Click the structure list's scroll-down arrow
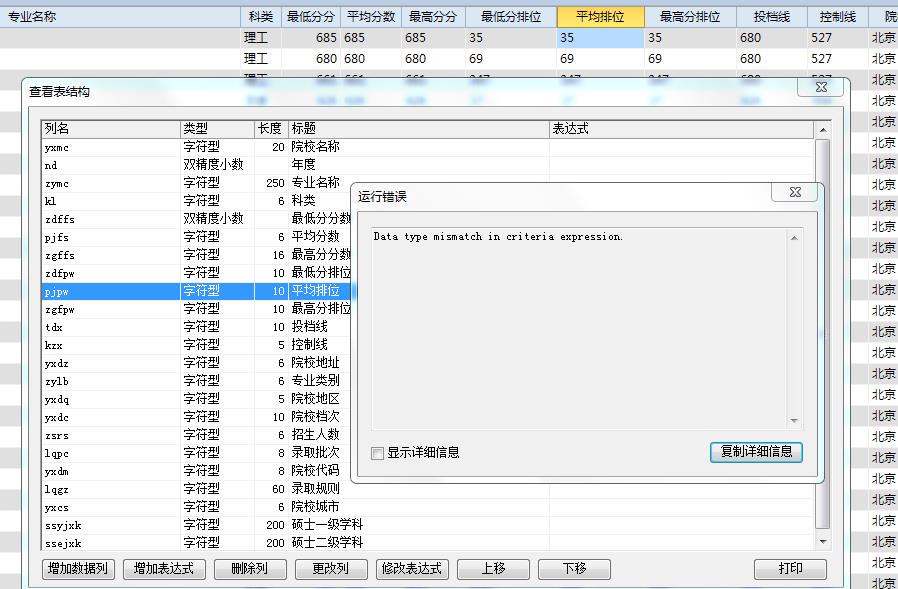The width and height of the screenshot is (898, 589). coord(823,542)
